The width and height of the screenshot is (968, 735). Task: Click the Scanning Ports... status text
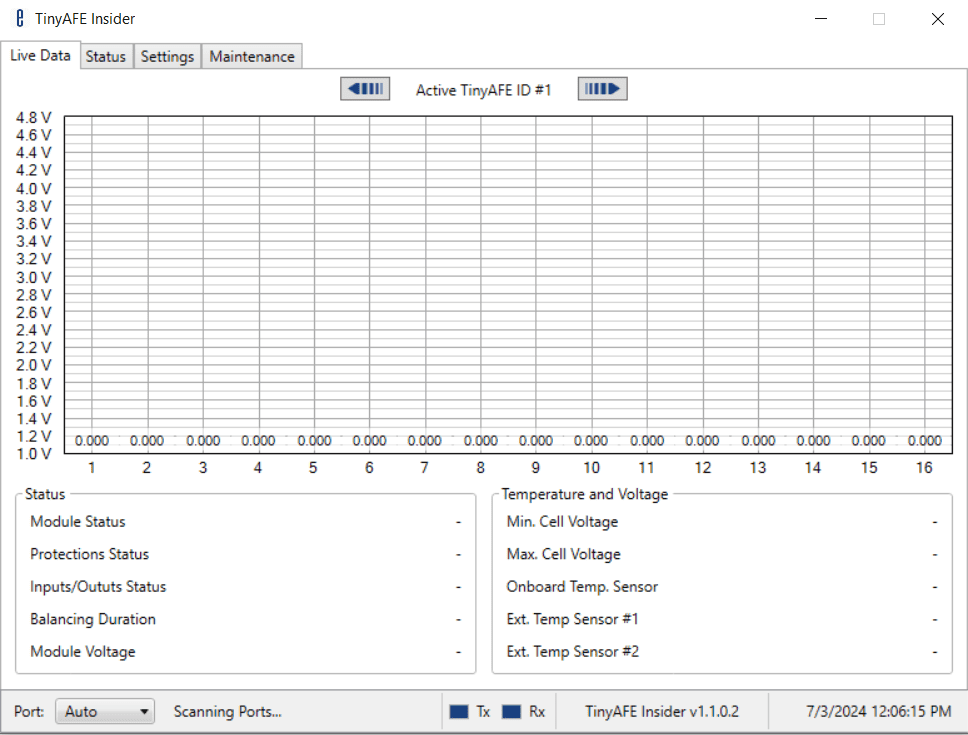click(x=227, y=712)
